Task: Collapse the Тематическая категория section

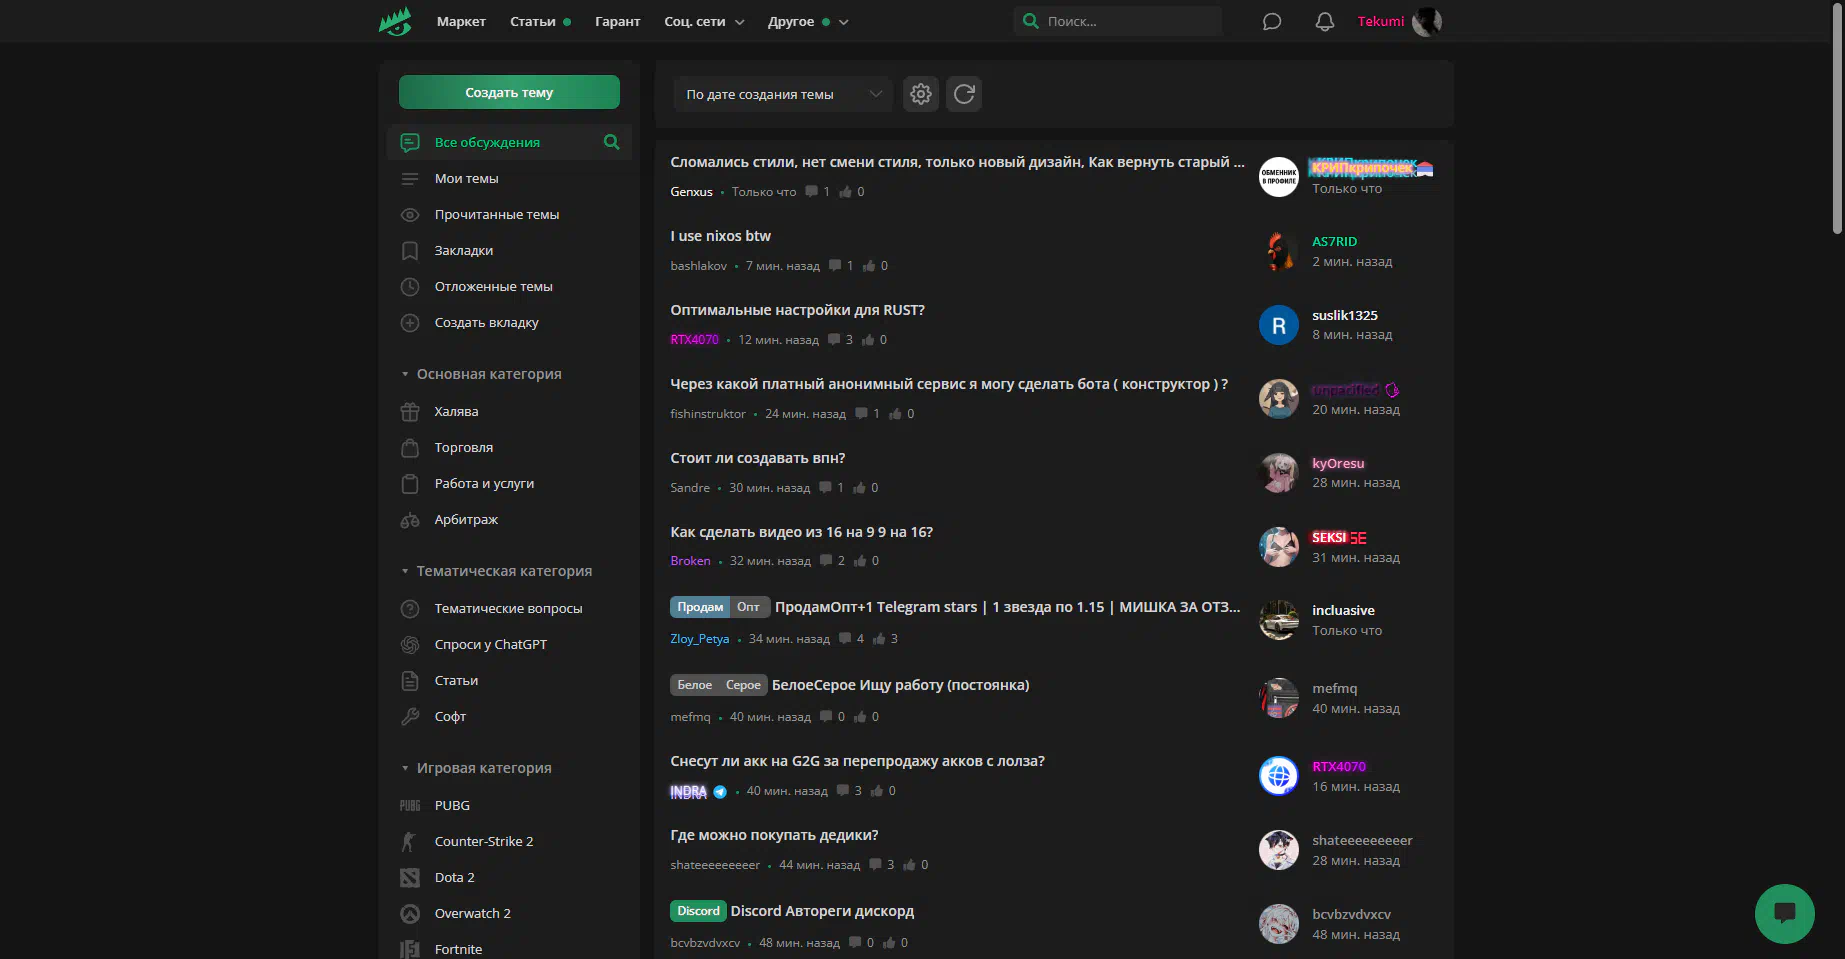Action: (503, 571)
